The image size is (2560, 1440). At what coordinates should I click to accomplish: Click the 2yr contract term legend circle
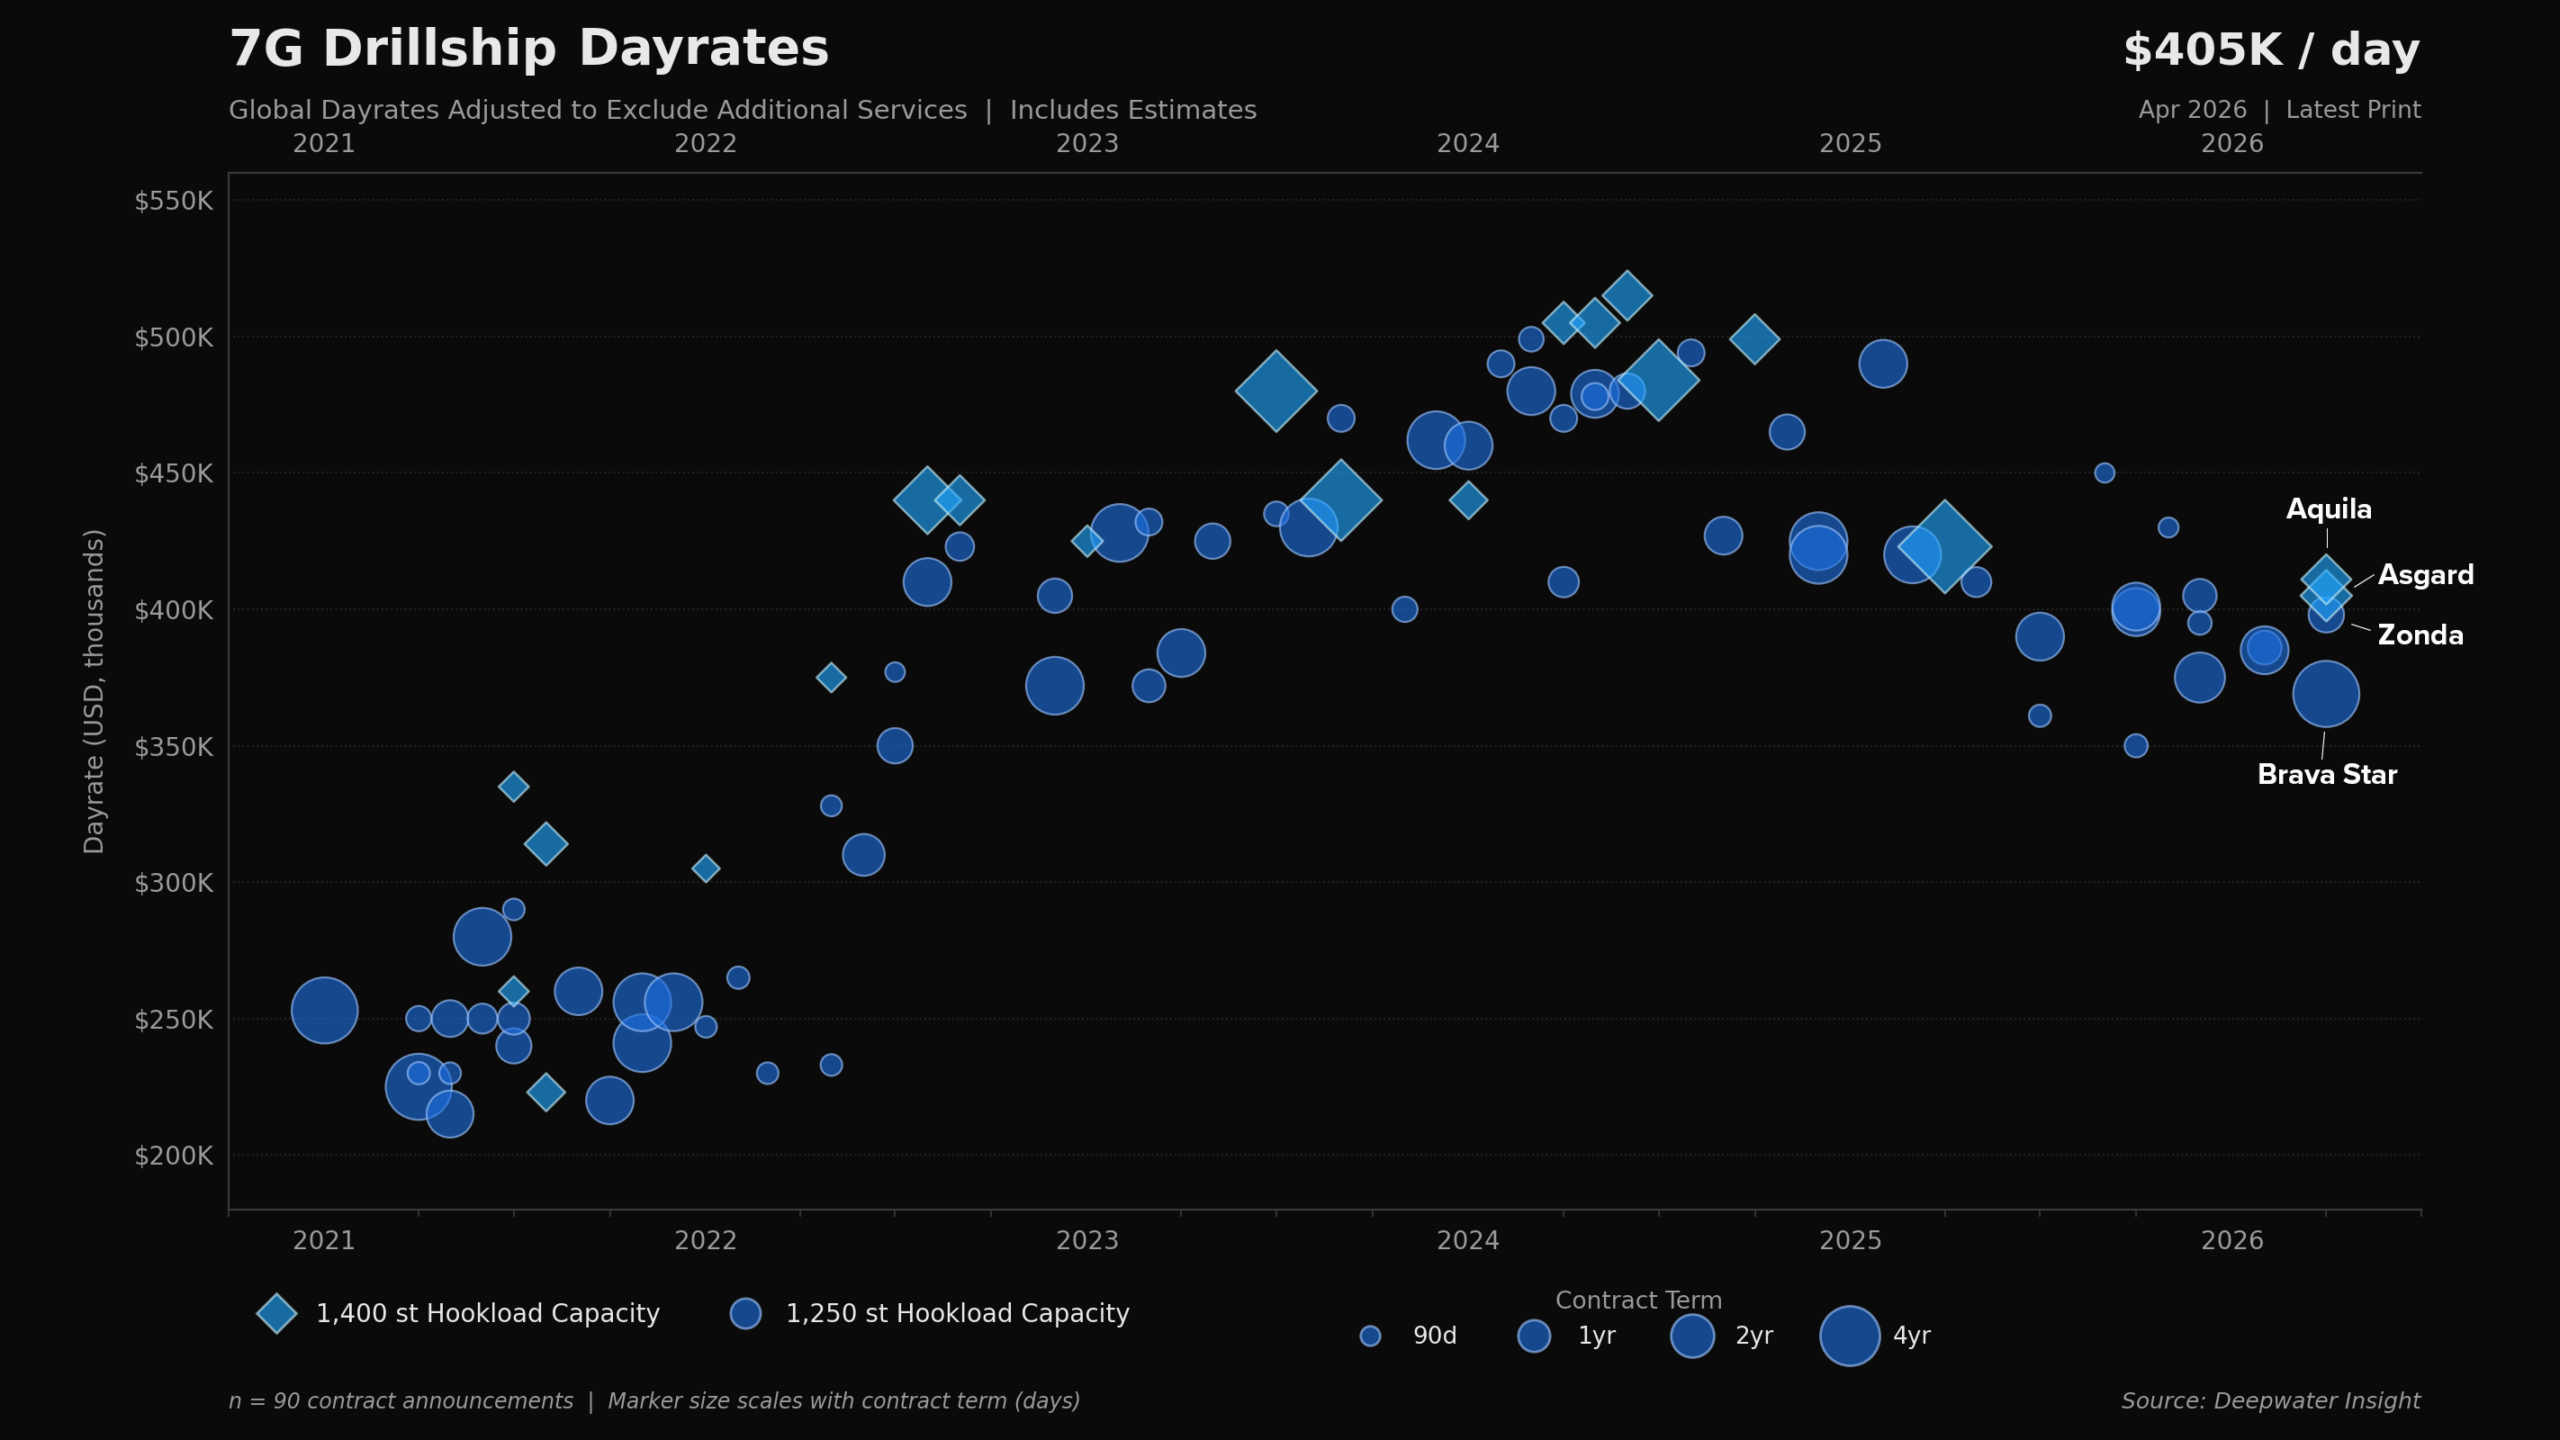[1692, 1336]
